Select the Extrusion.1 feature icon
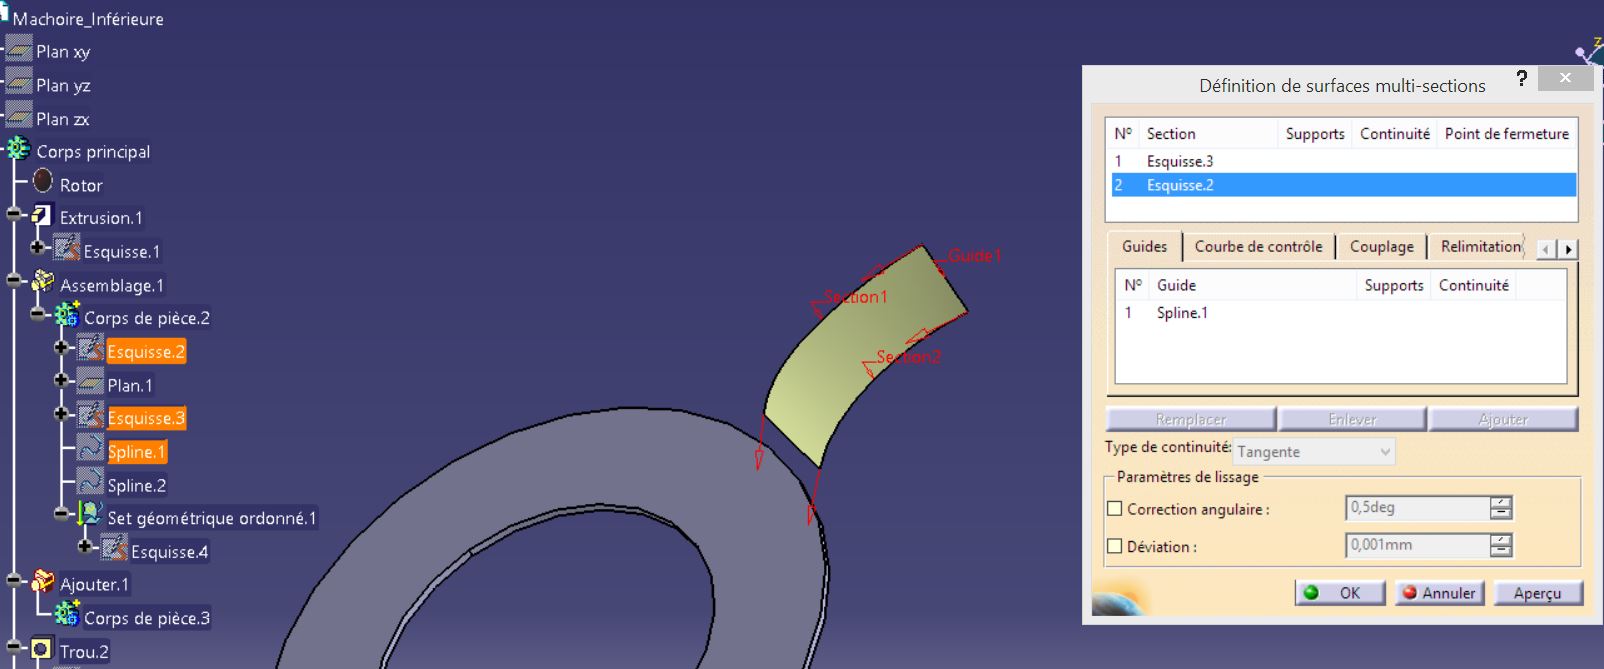 [x=42, y=216]
